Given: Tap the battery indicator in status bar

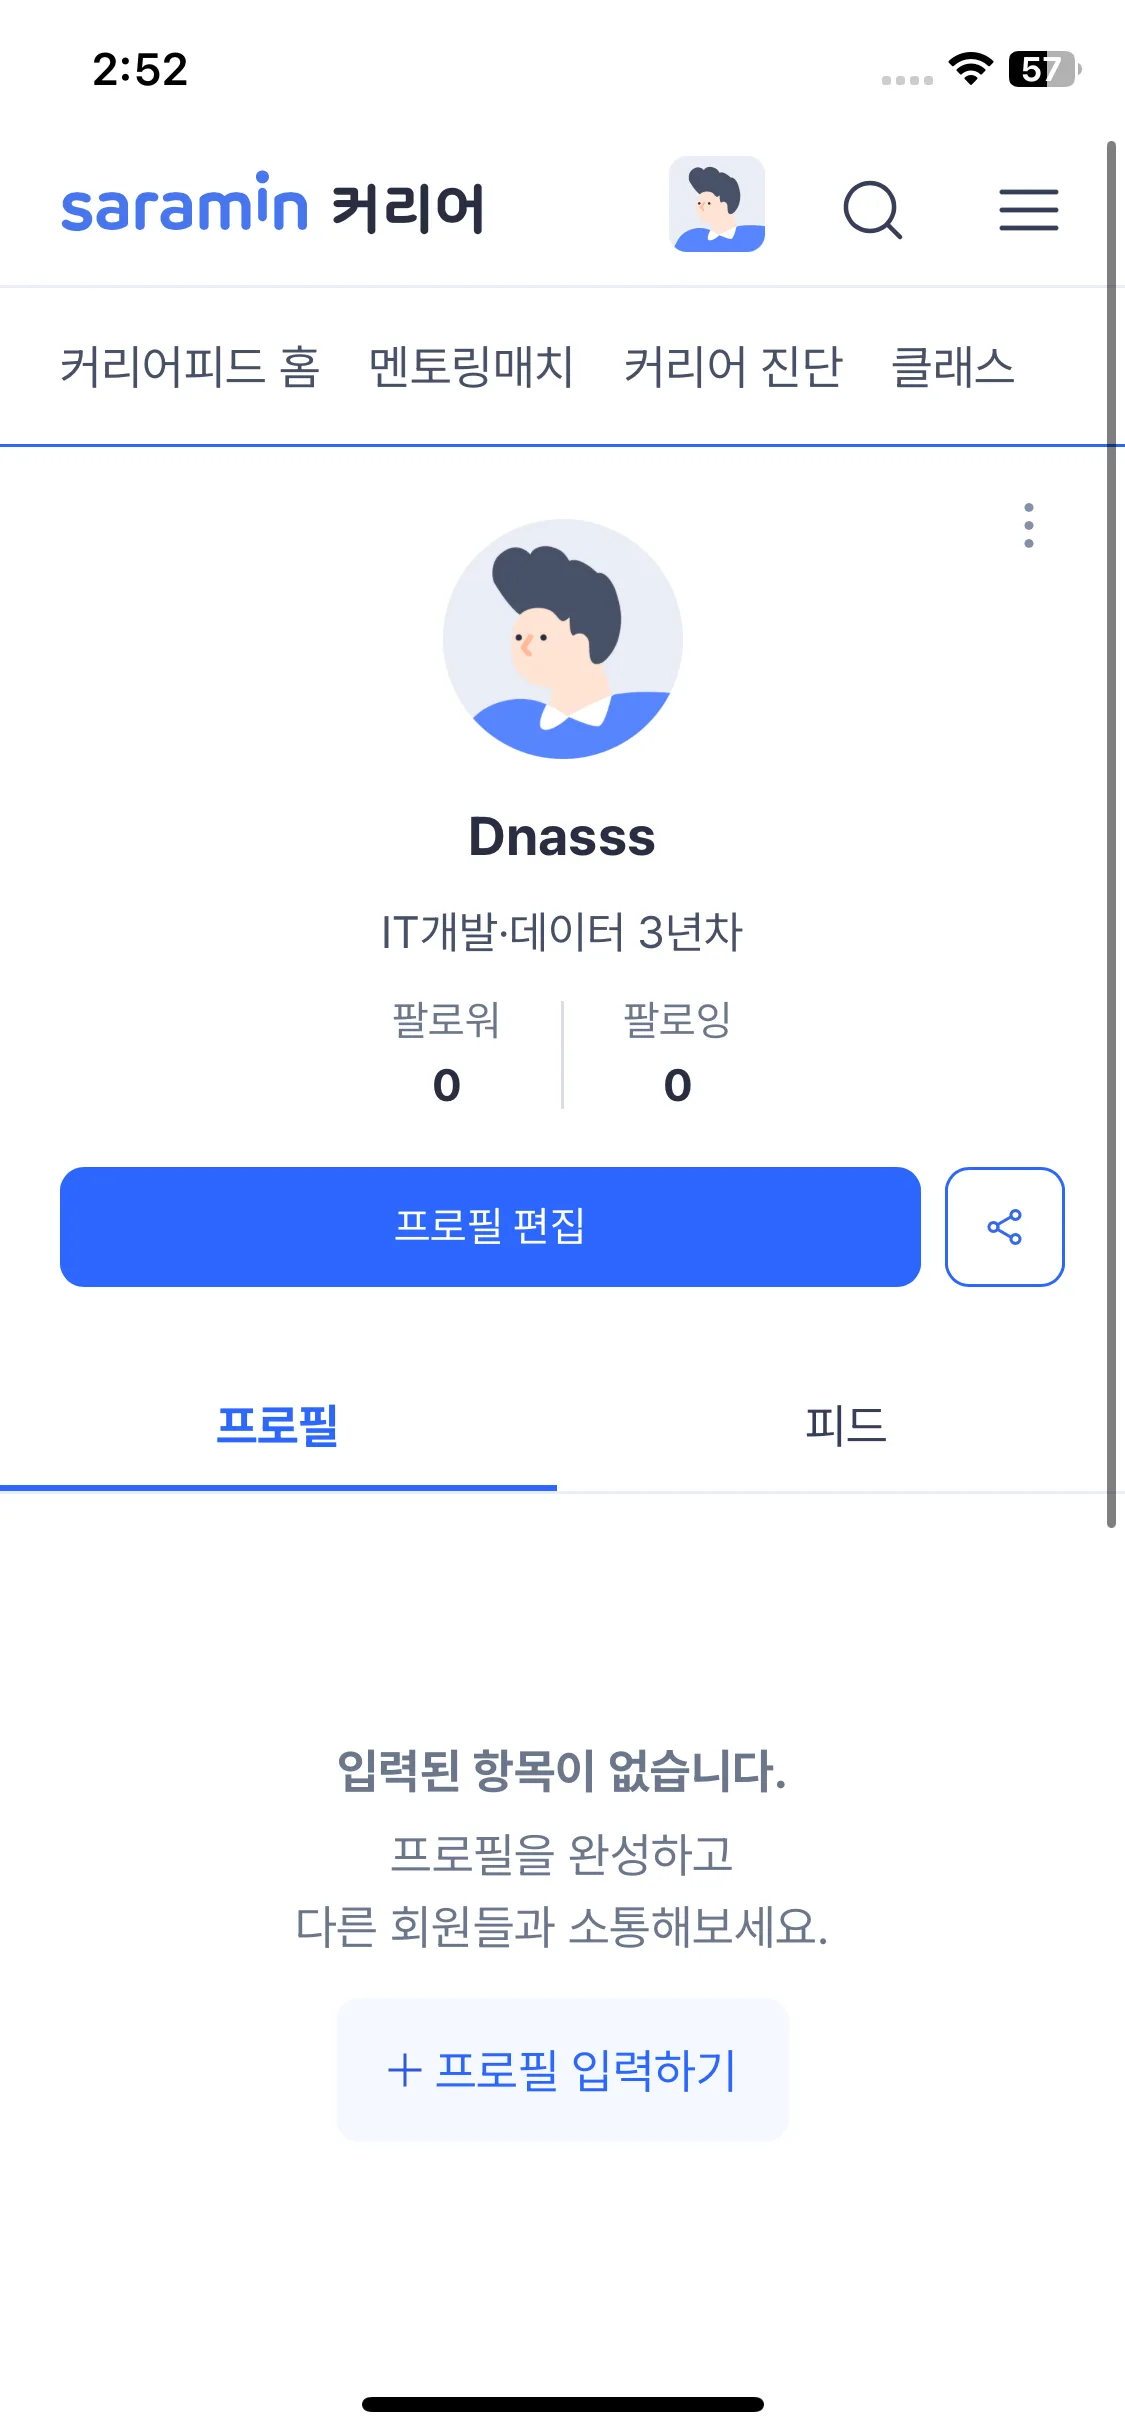Looking at the screenshot, I should (1043, 69).
